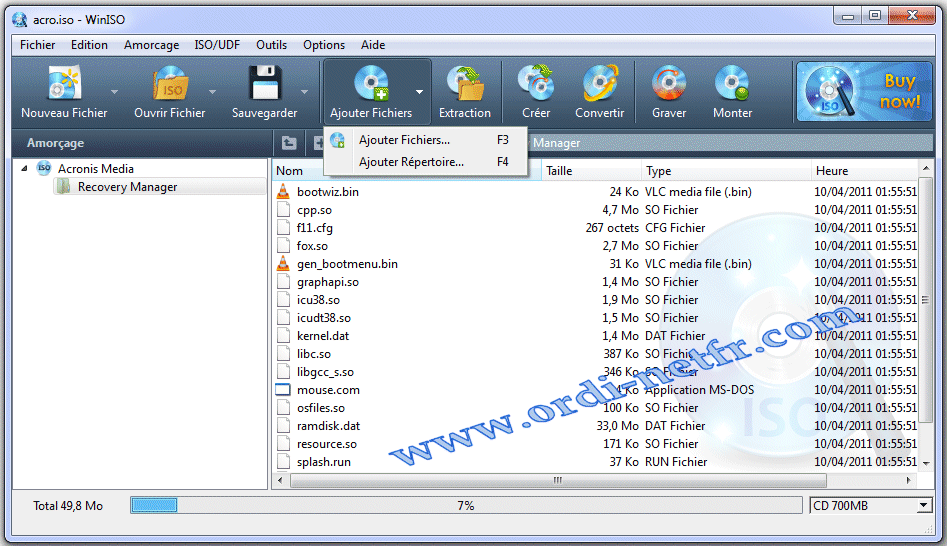
Task: Select the file icudt38.so
Action: [x=324, y=318]
